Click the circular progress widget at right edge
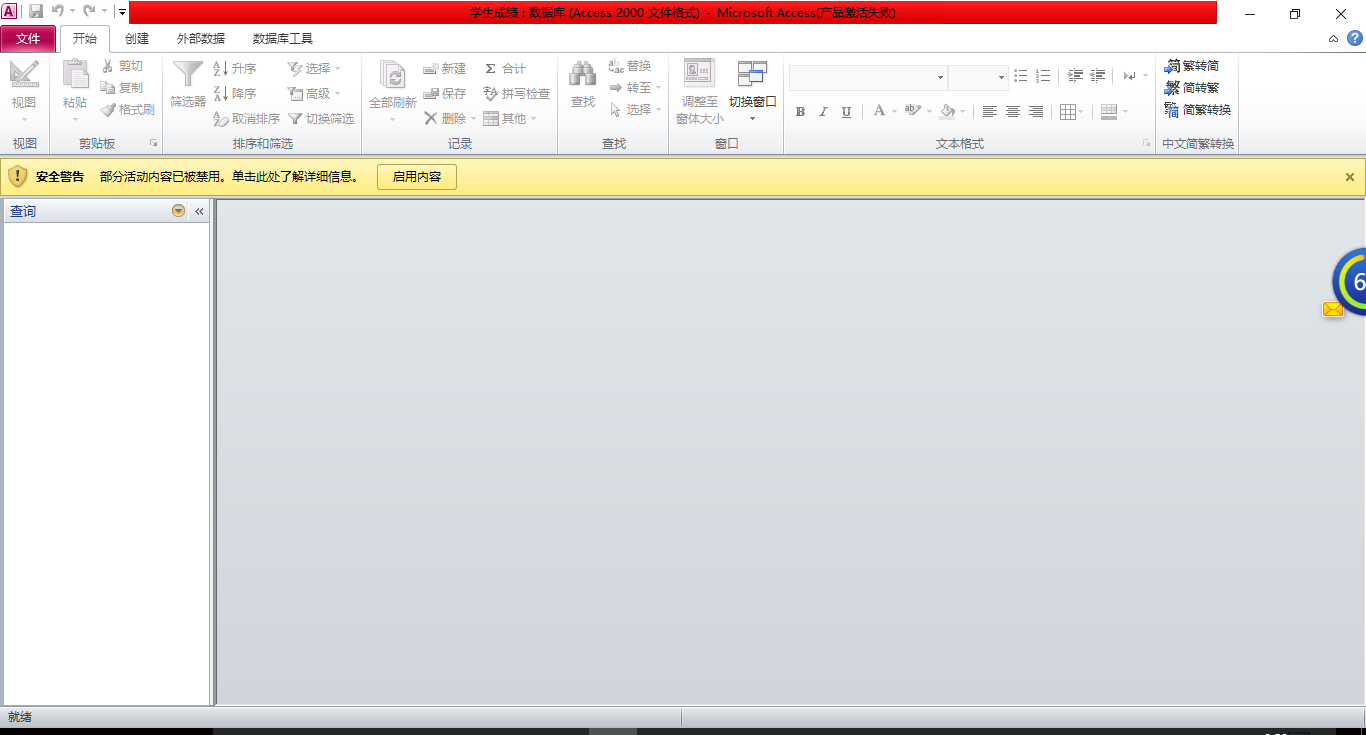This screenshot has width=1366, height=735. (1351, 282)
